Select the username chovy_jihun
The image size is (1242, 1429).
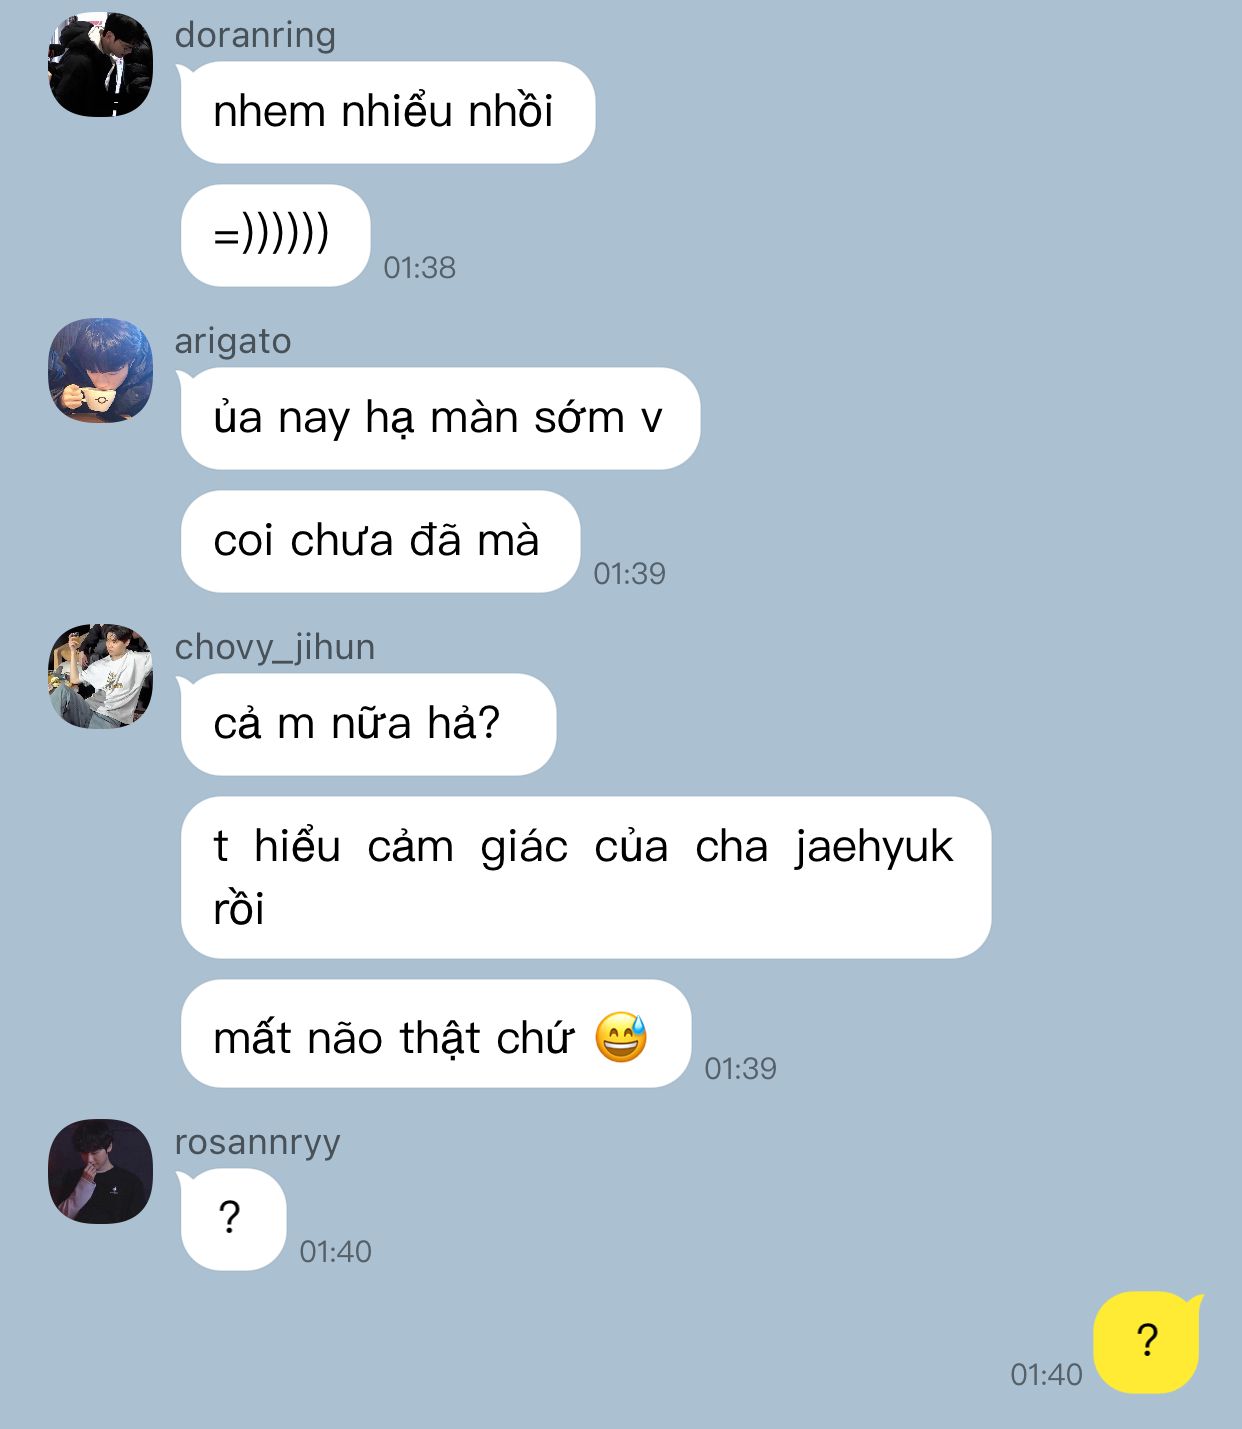[275, 647]
